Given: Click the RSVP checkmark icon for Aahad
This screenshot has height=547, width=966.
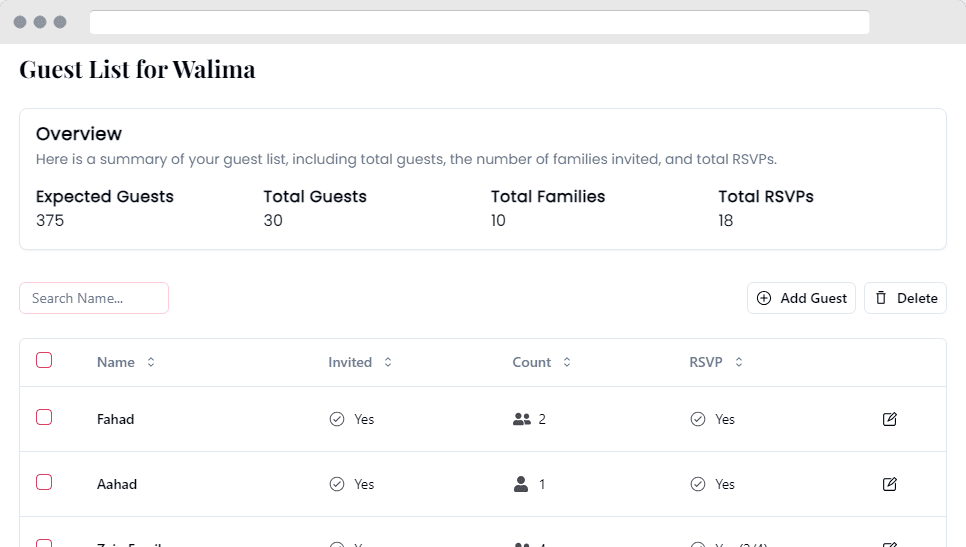Looking at the screenshot, I should point(698,484).
